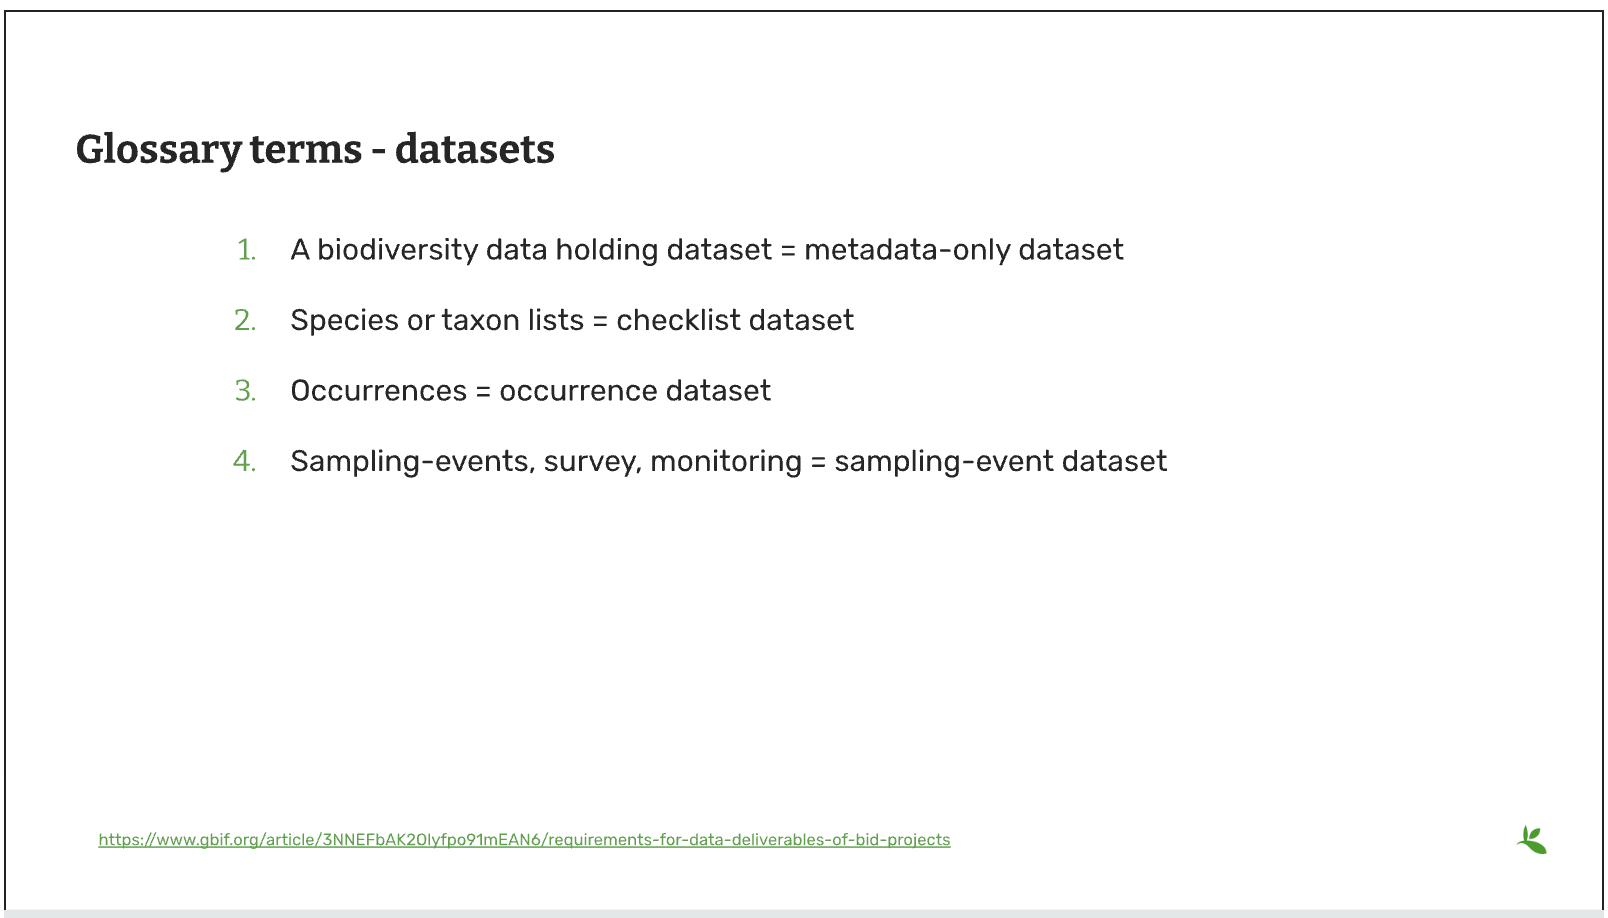Click the green list number 2

[x=245, y=320]
